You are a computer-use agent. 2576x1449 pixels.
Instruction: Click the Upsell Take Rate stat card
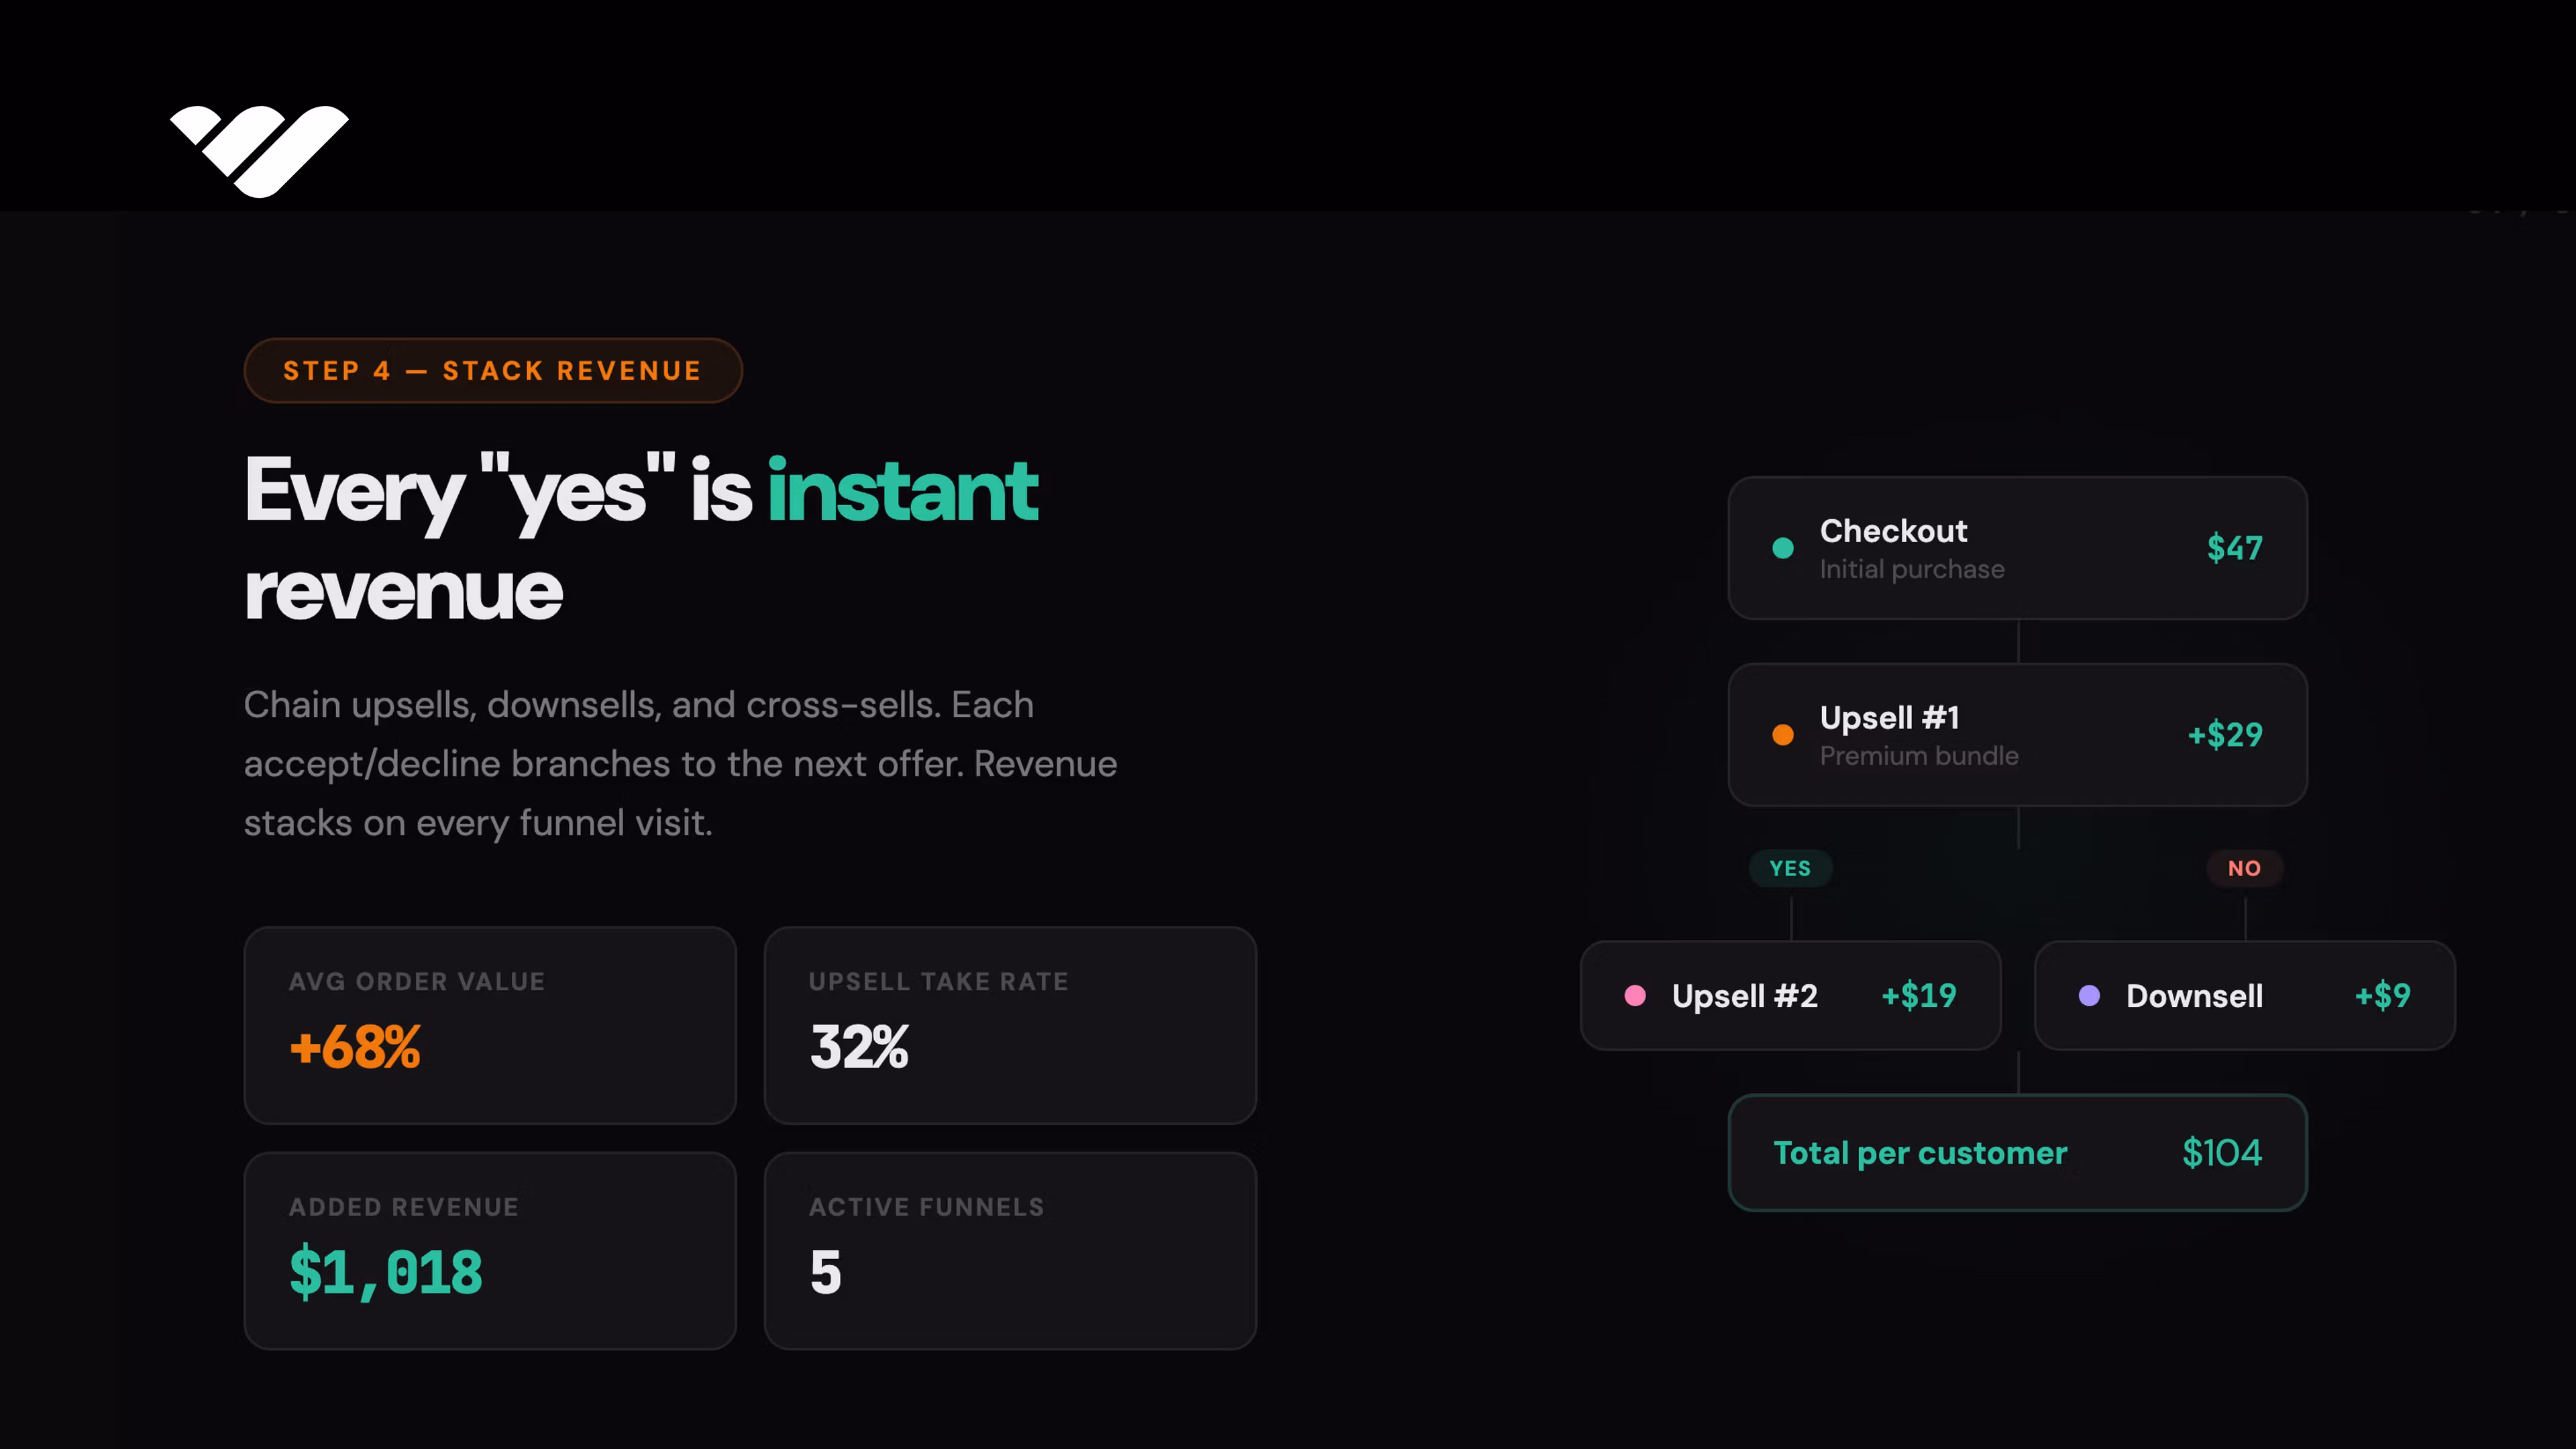point(1010,1025)
